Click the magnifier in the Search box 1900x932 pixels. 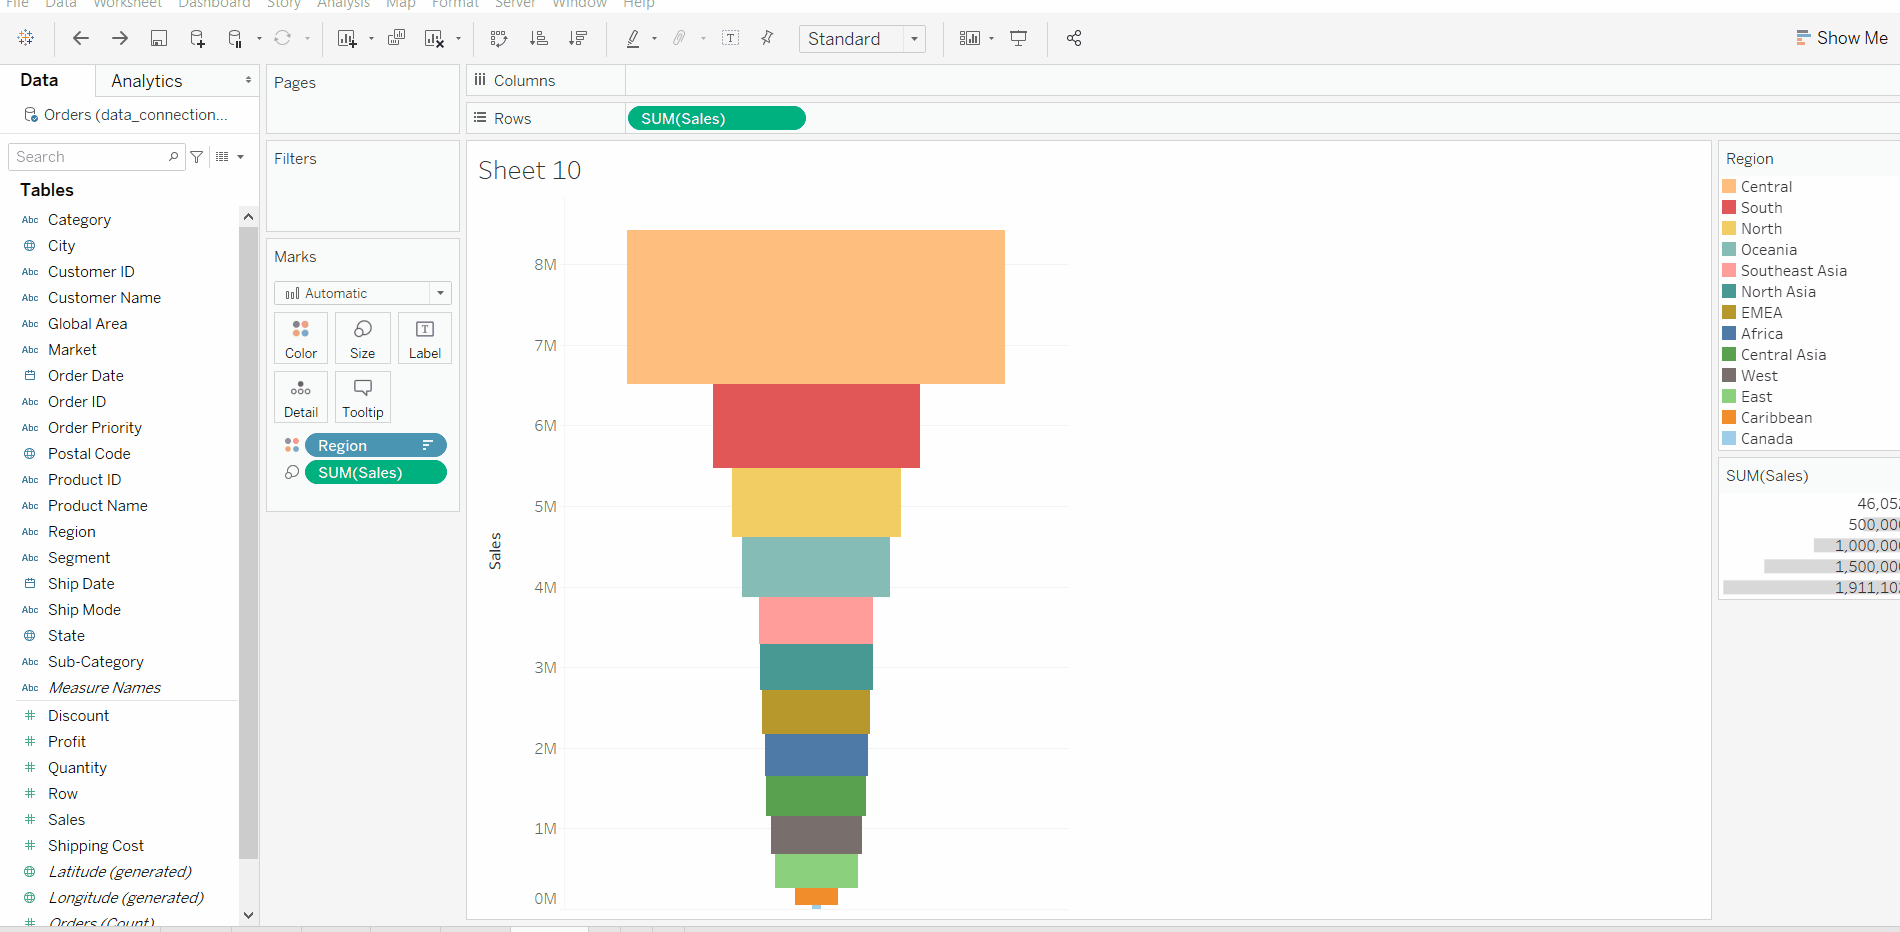[x=173, y=157]
